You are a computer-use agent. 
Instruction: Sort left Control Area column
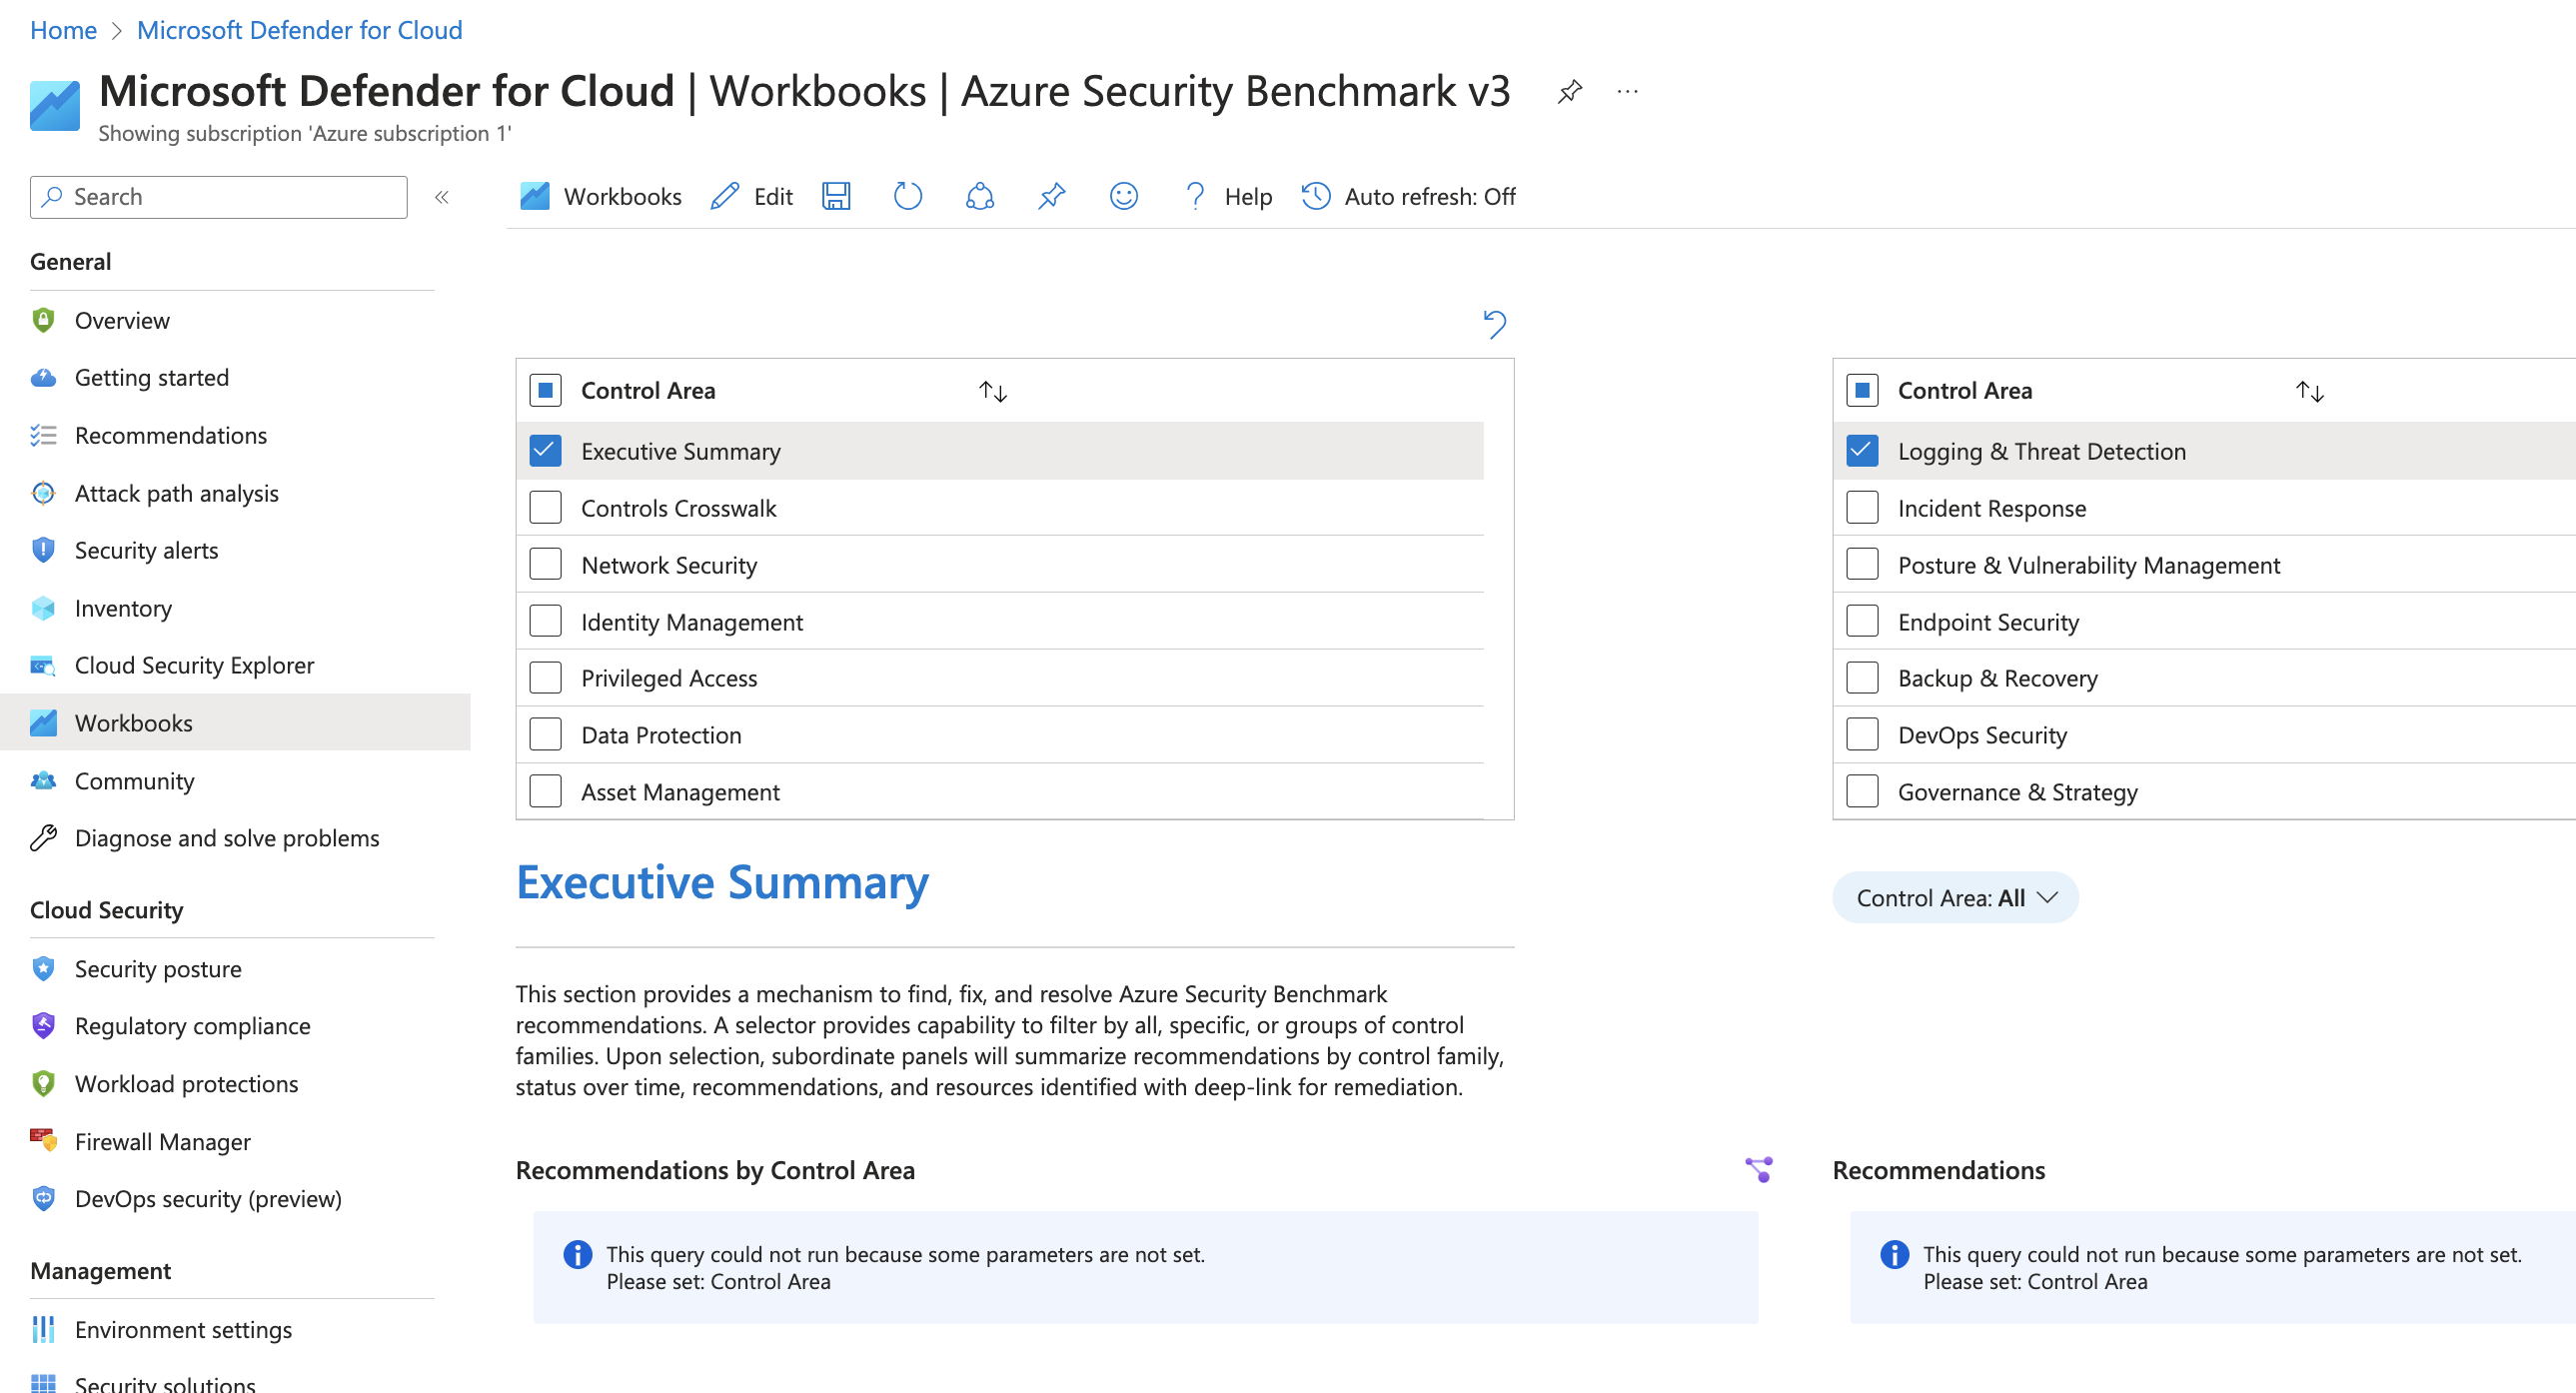pos(992,391)
